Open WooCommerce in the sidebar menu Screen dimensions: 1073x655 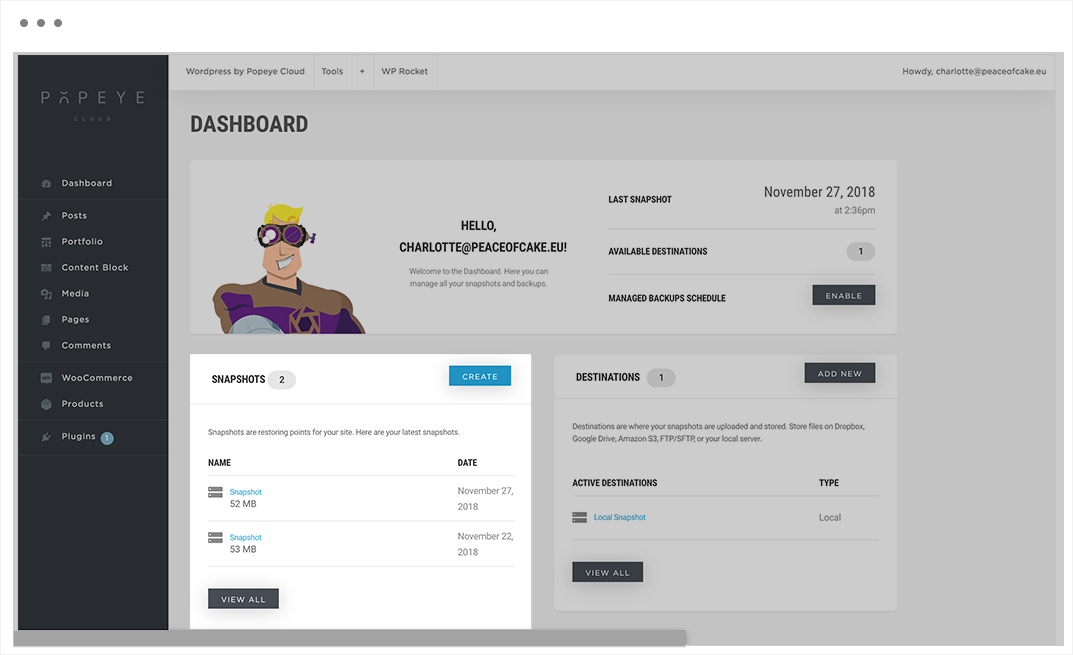point(97,378)
